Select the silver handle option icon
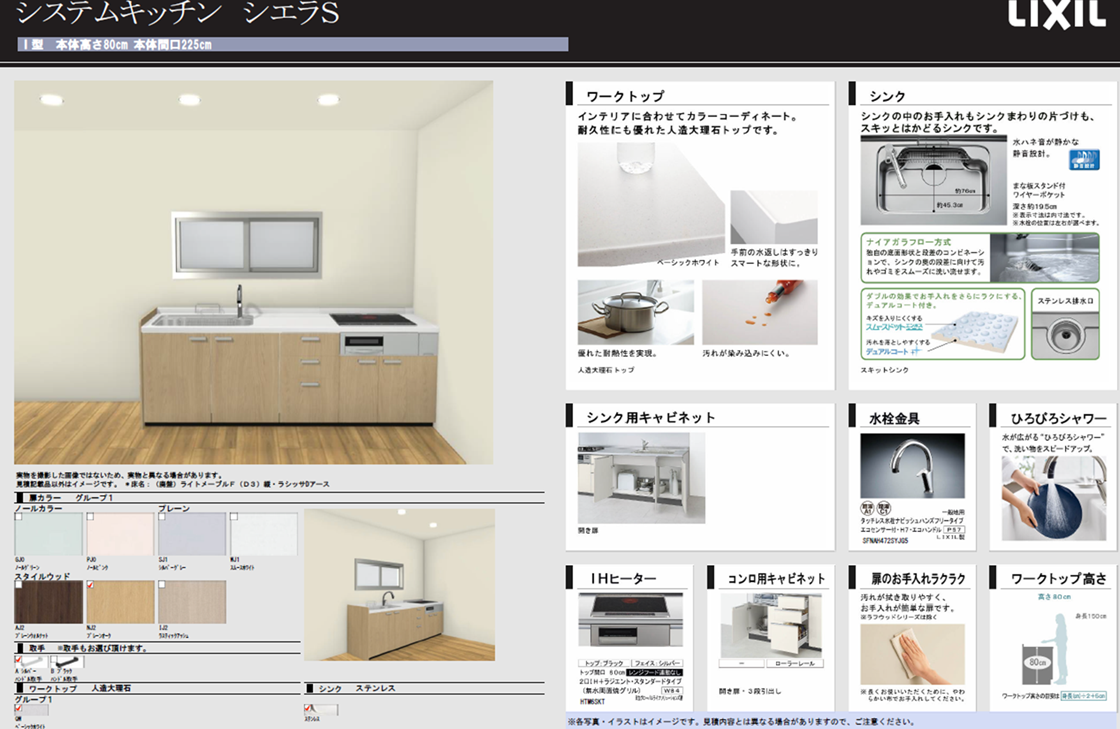 pos(30,662)
